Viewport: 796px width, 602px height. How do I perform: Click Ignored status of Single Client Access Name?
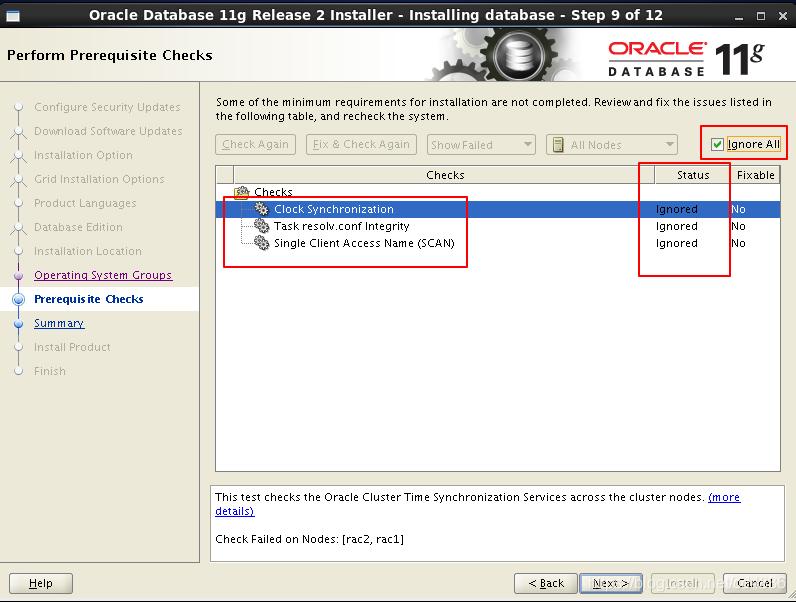click(677, 243)
